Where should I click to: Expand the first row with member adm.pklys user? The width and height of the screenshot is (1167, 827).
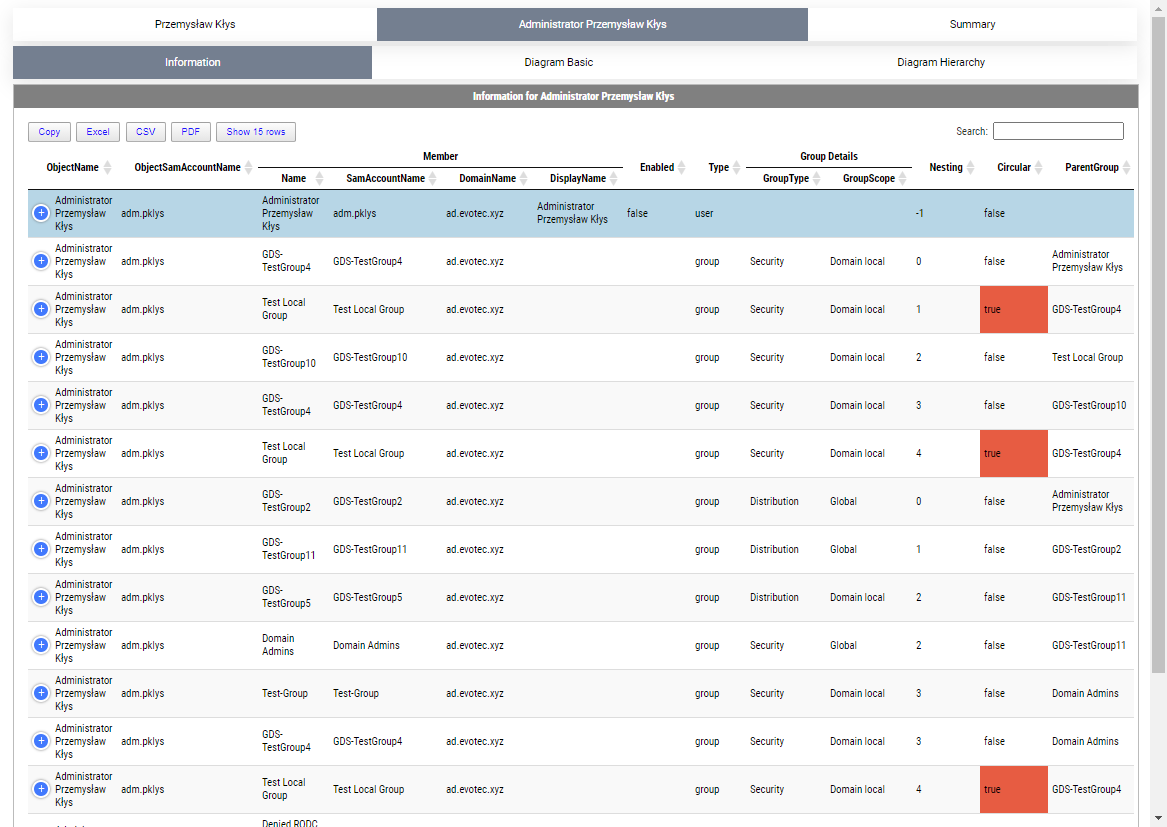[41, 213]
